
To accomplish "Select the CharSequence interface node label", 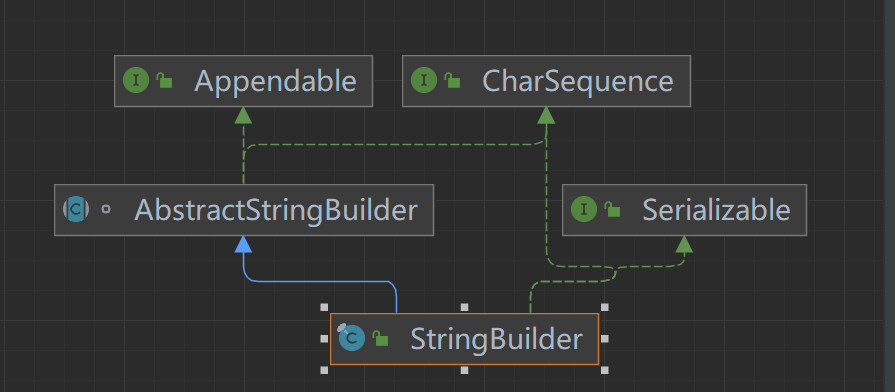I will (578, 81).
